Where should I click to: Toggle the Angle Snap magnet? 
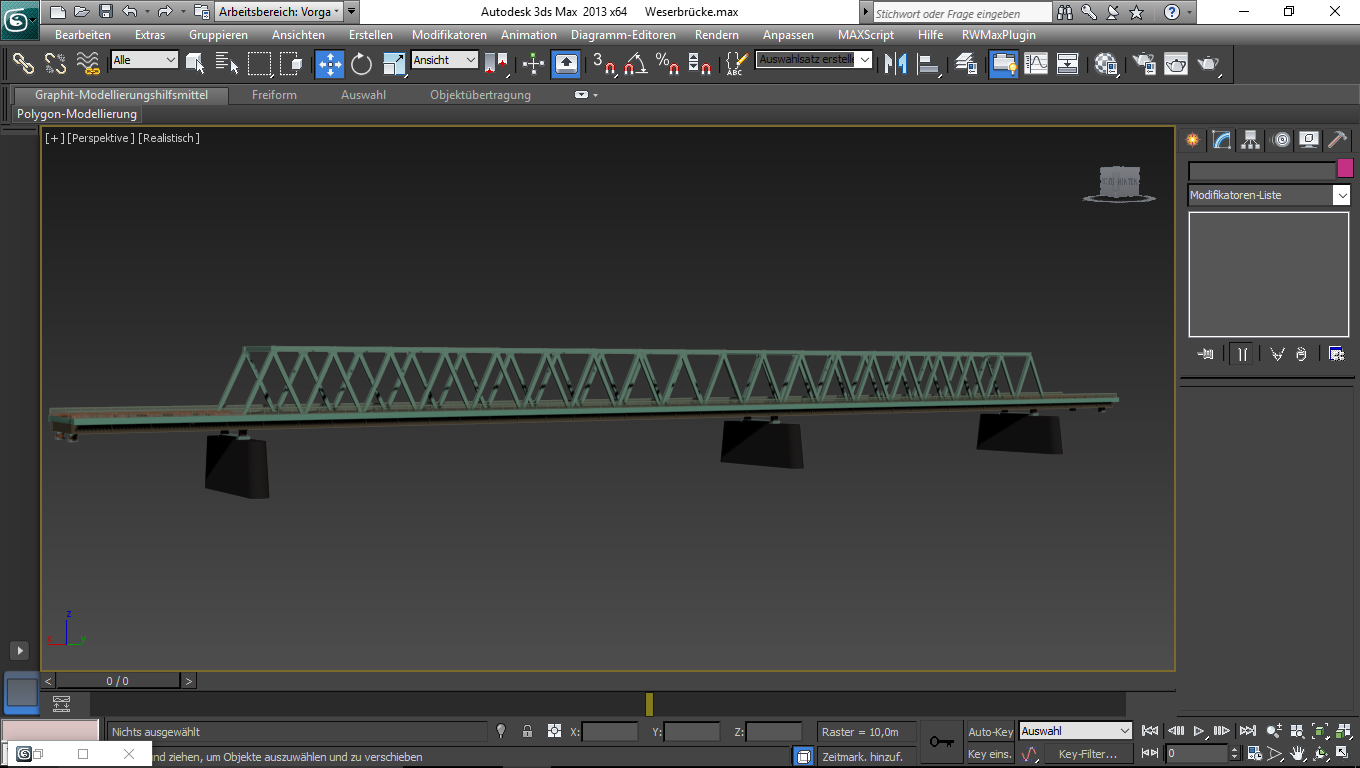tap(635, 64)
